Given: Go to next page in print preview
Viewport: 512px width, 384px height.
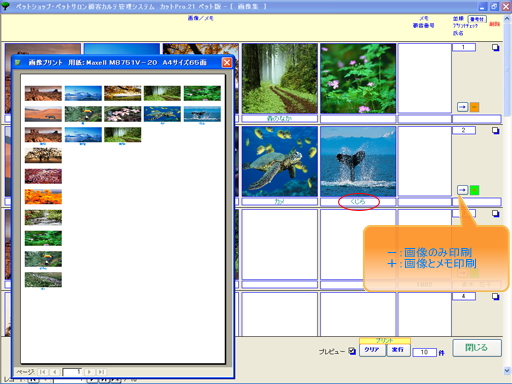Looking at the screenshot, I should [89, 372].
